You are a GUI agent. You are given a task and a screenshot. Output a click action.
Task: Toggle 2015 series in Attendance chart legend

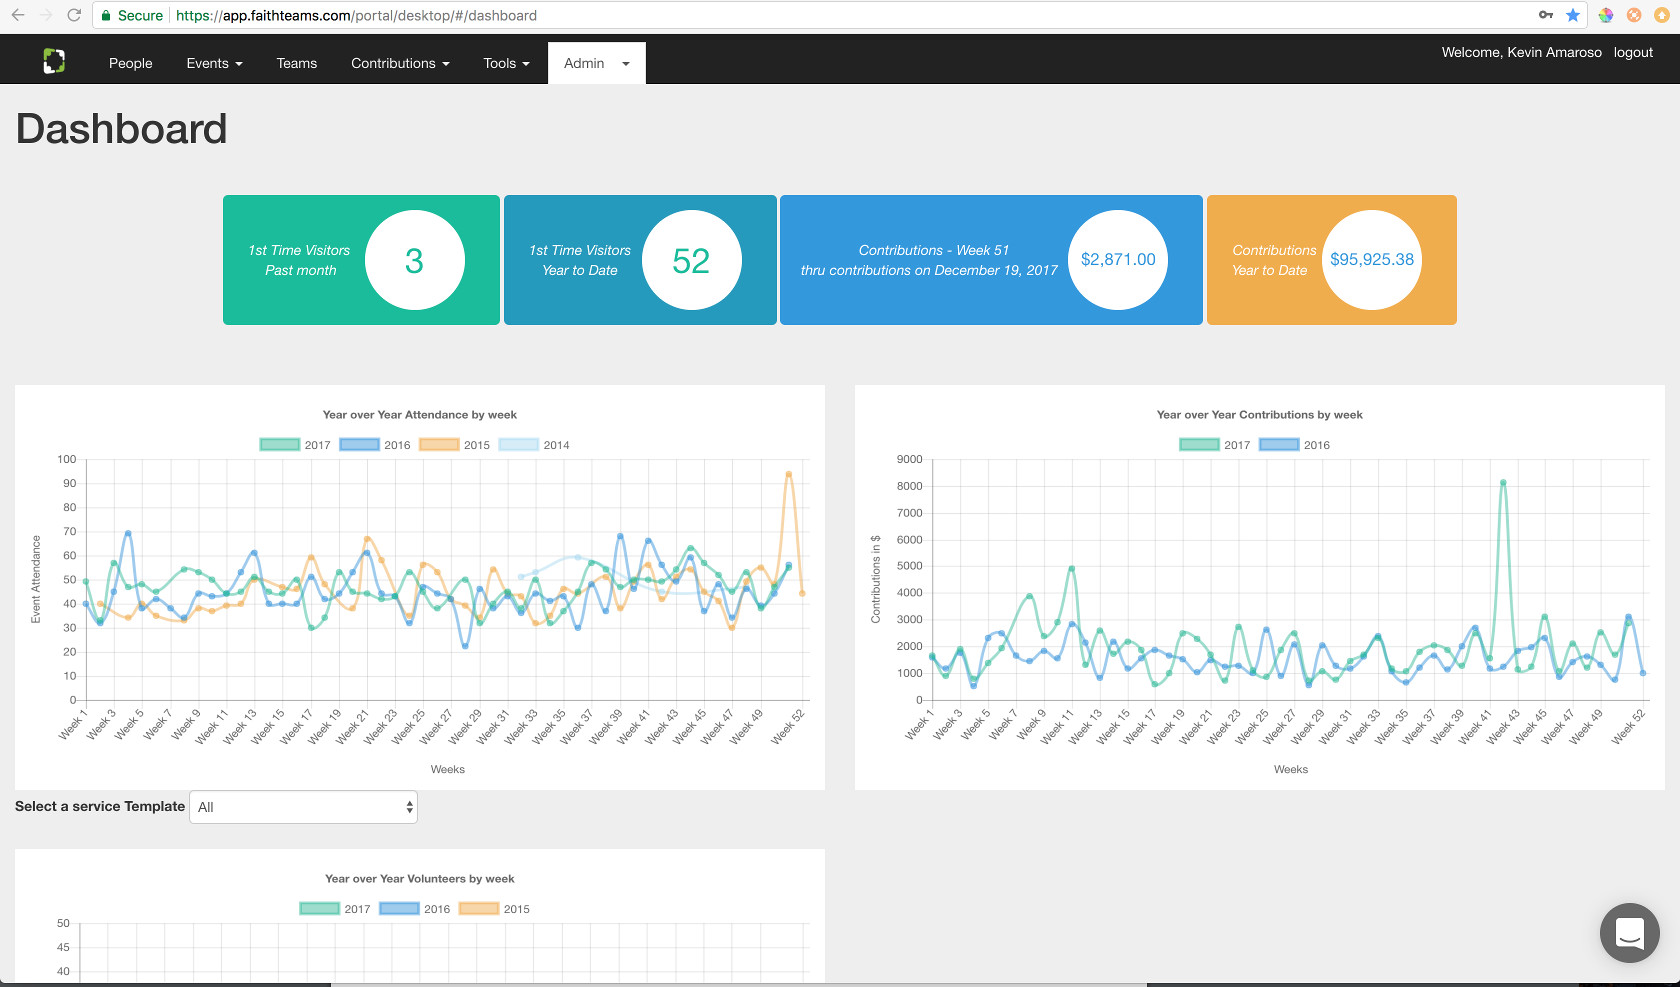coord(455,445)
